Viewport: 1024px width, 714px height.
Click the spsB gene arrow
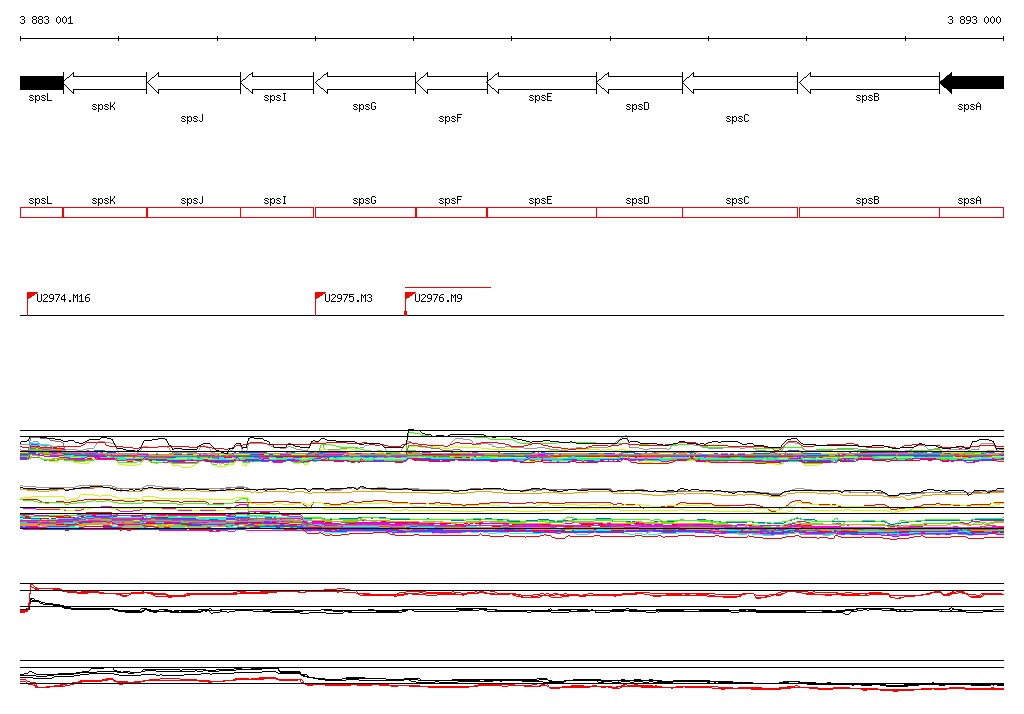click(x=869, y=83)
